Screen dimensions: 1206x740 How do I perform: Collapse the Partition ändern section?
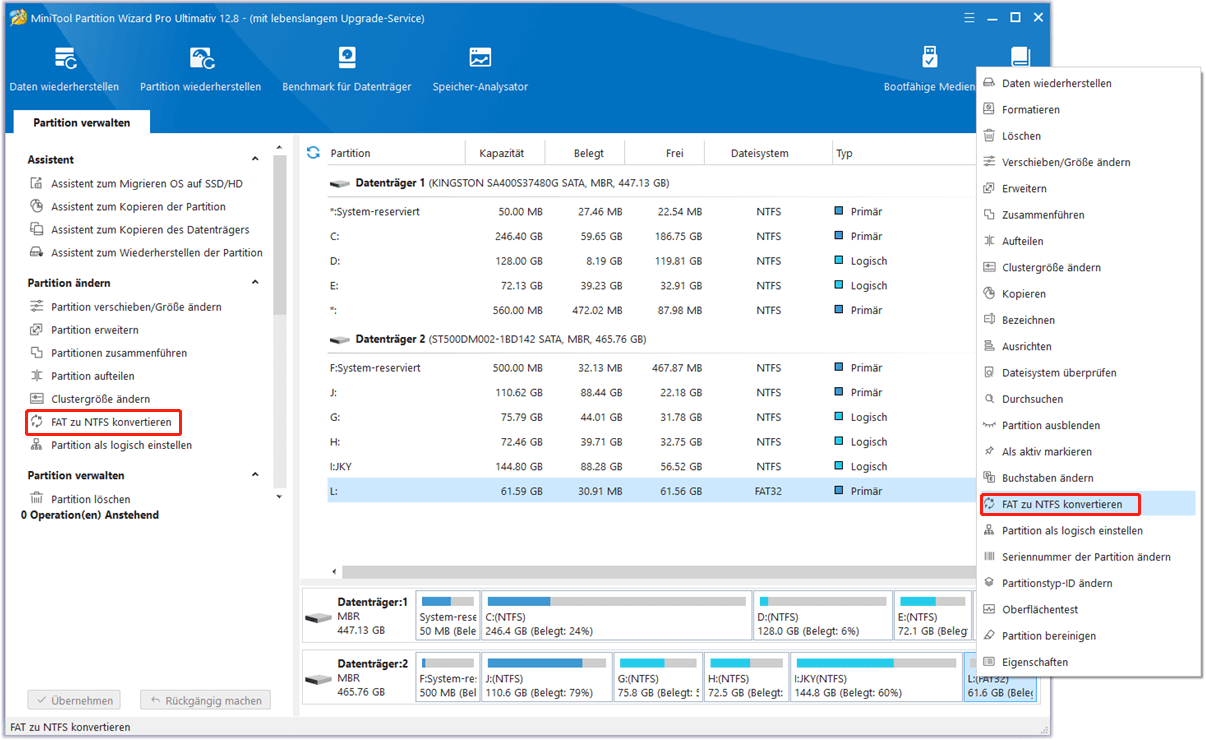tap(255, 283)
